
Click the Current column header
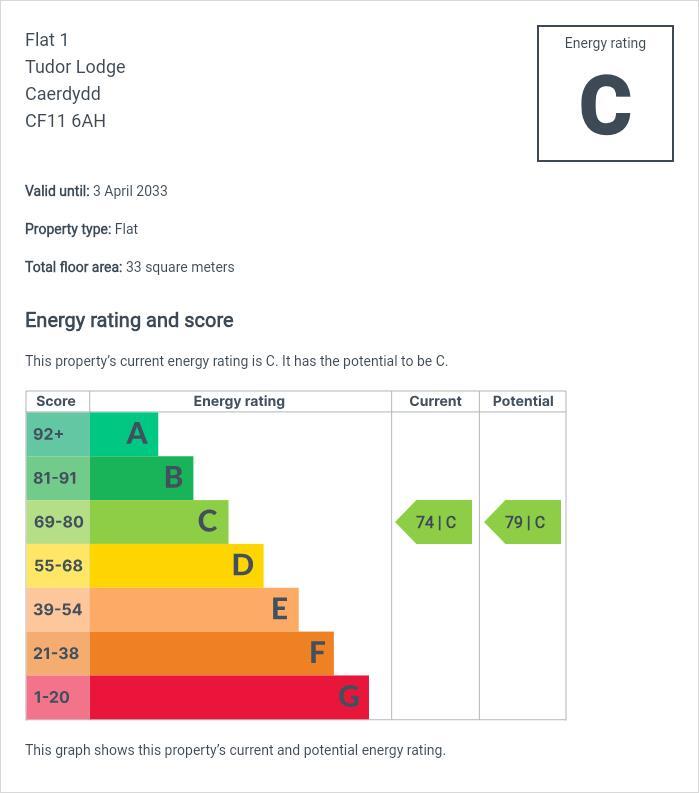435,401
